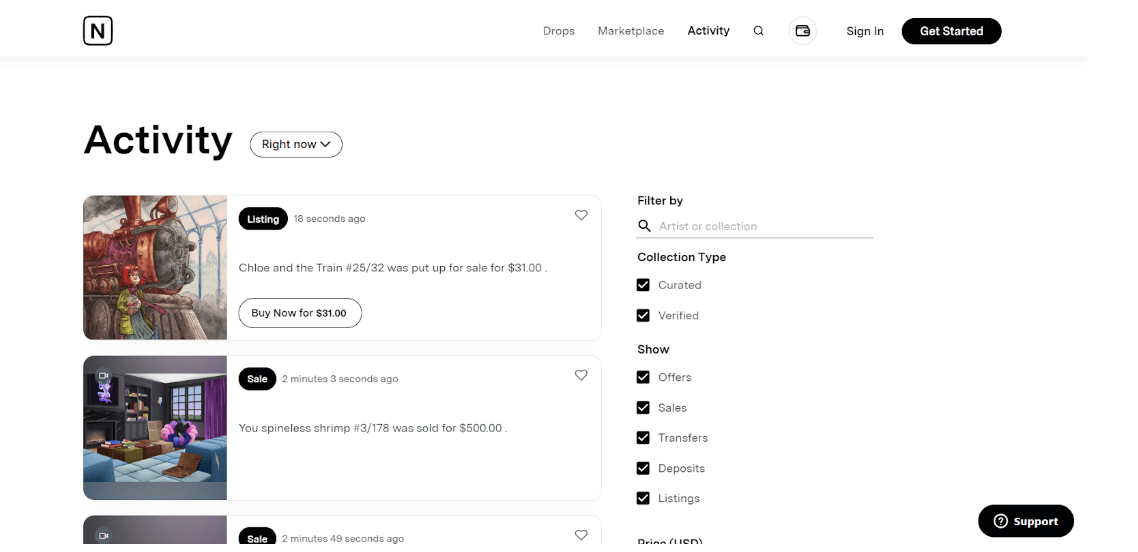The width and height of the screenshot is (1138, 552).
Task: Favorite the You spineless shrimp sale
Action: point(581,375)
